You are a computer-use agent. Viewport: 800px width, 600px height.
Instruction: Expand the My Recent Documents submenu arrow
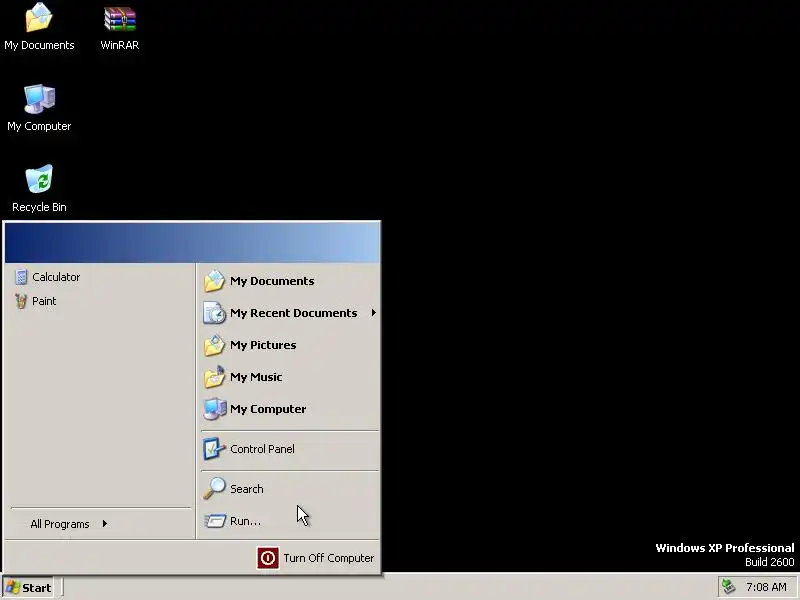(373, 312)
